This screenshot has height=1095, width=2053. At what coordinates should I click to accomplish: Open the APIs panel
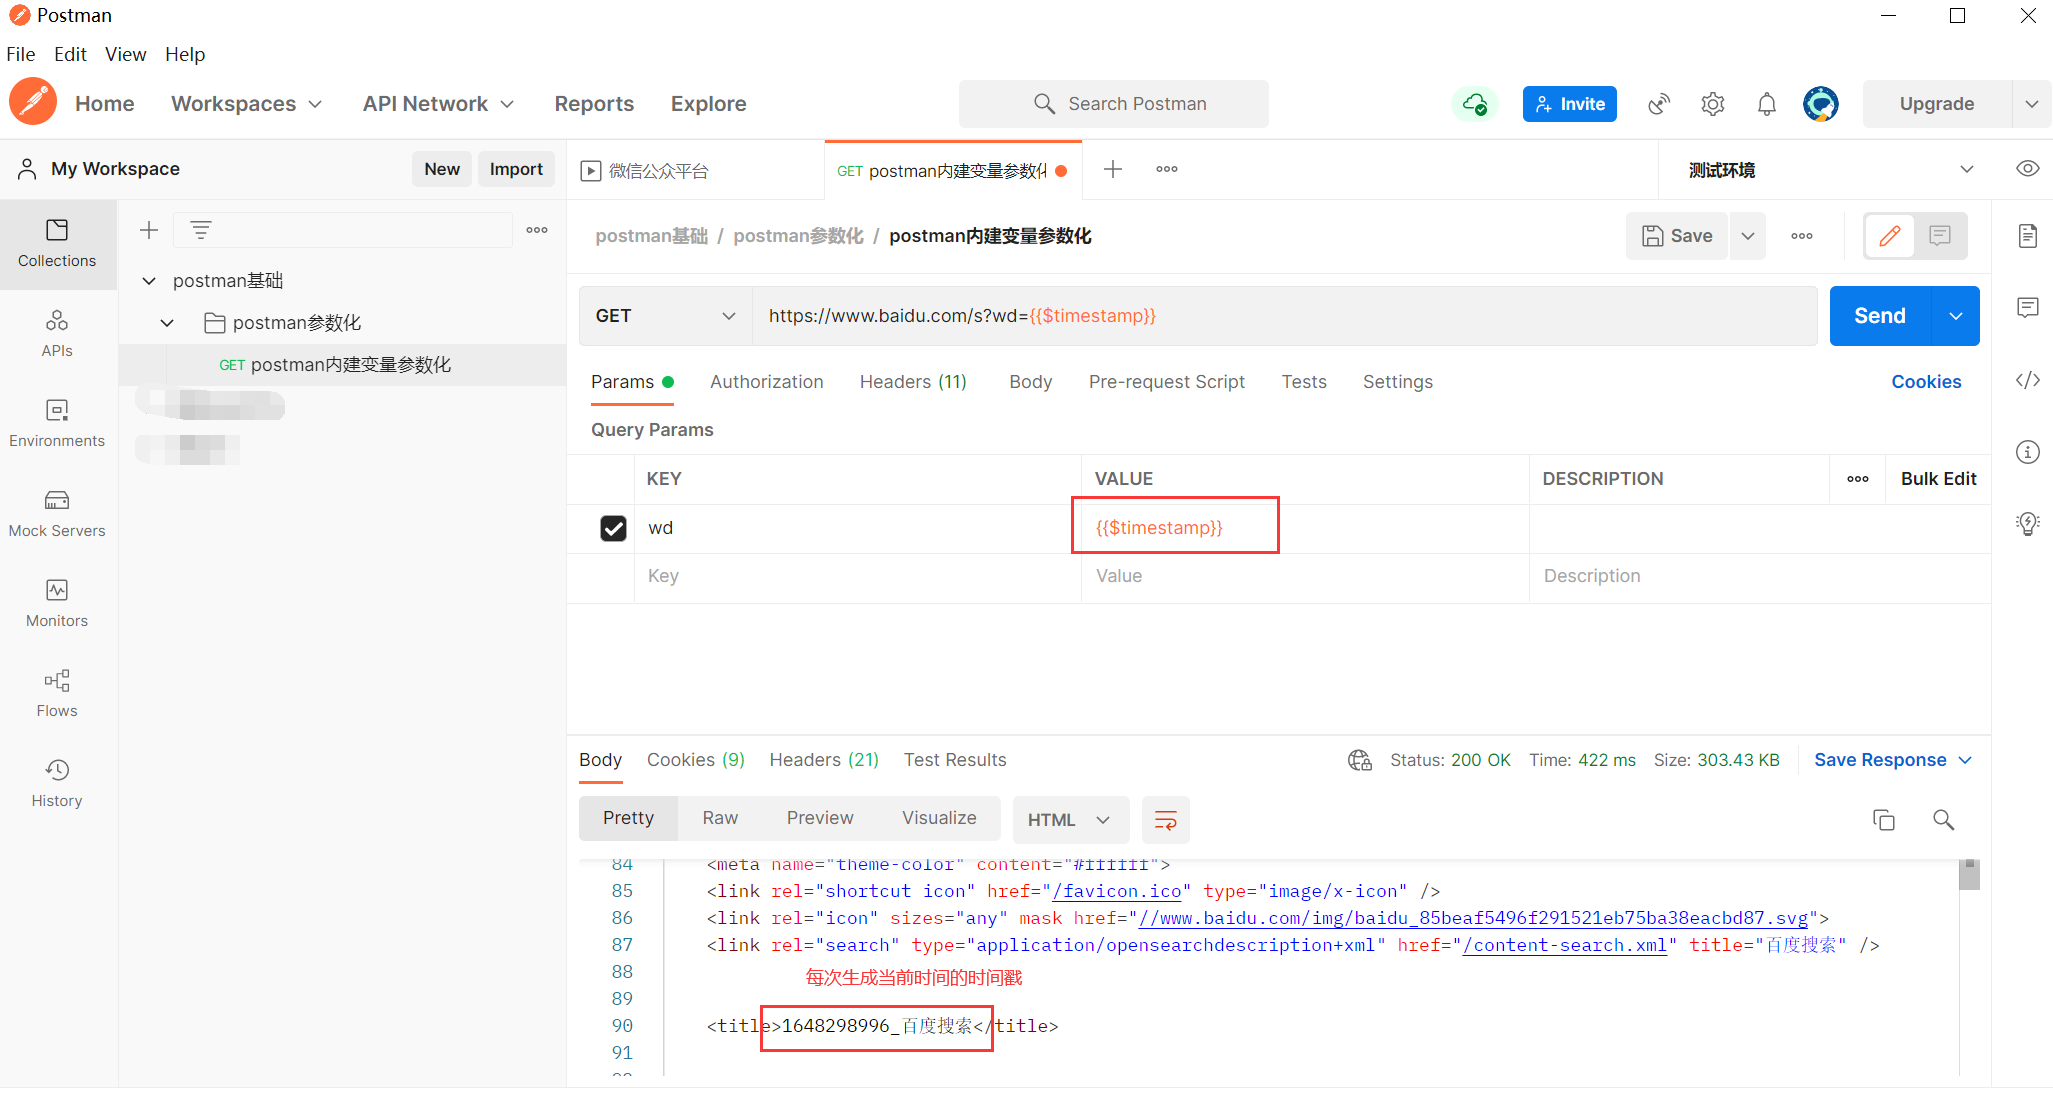point(54,333)
